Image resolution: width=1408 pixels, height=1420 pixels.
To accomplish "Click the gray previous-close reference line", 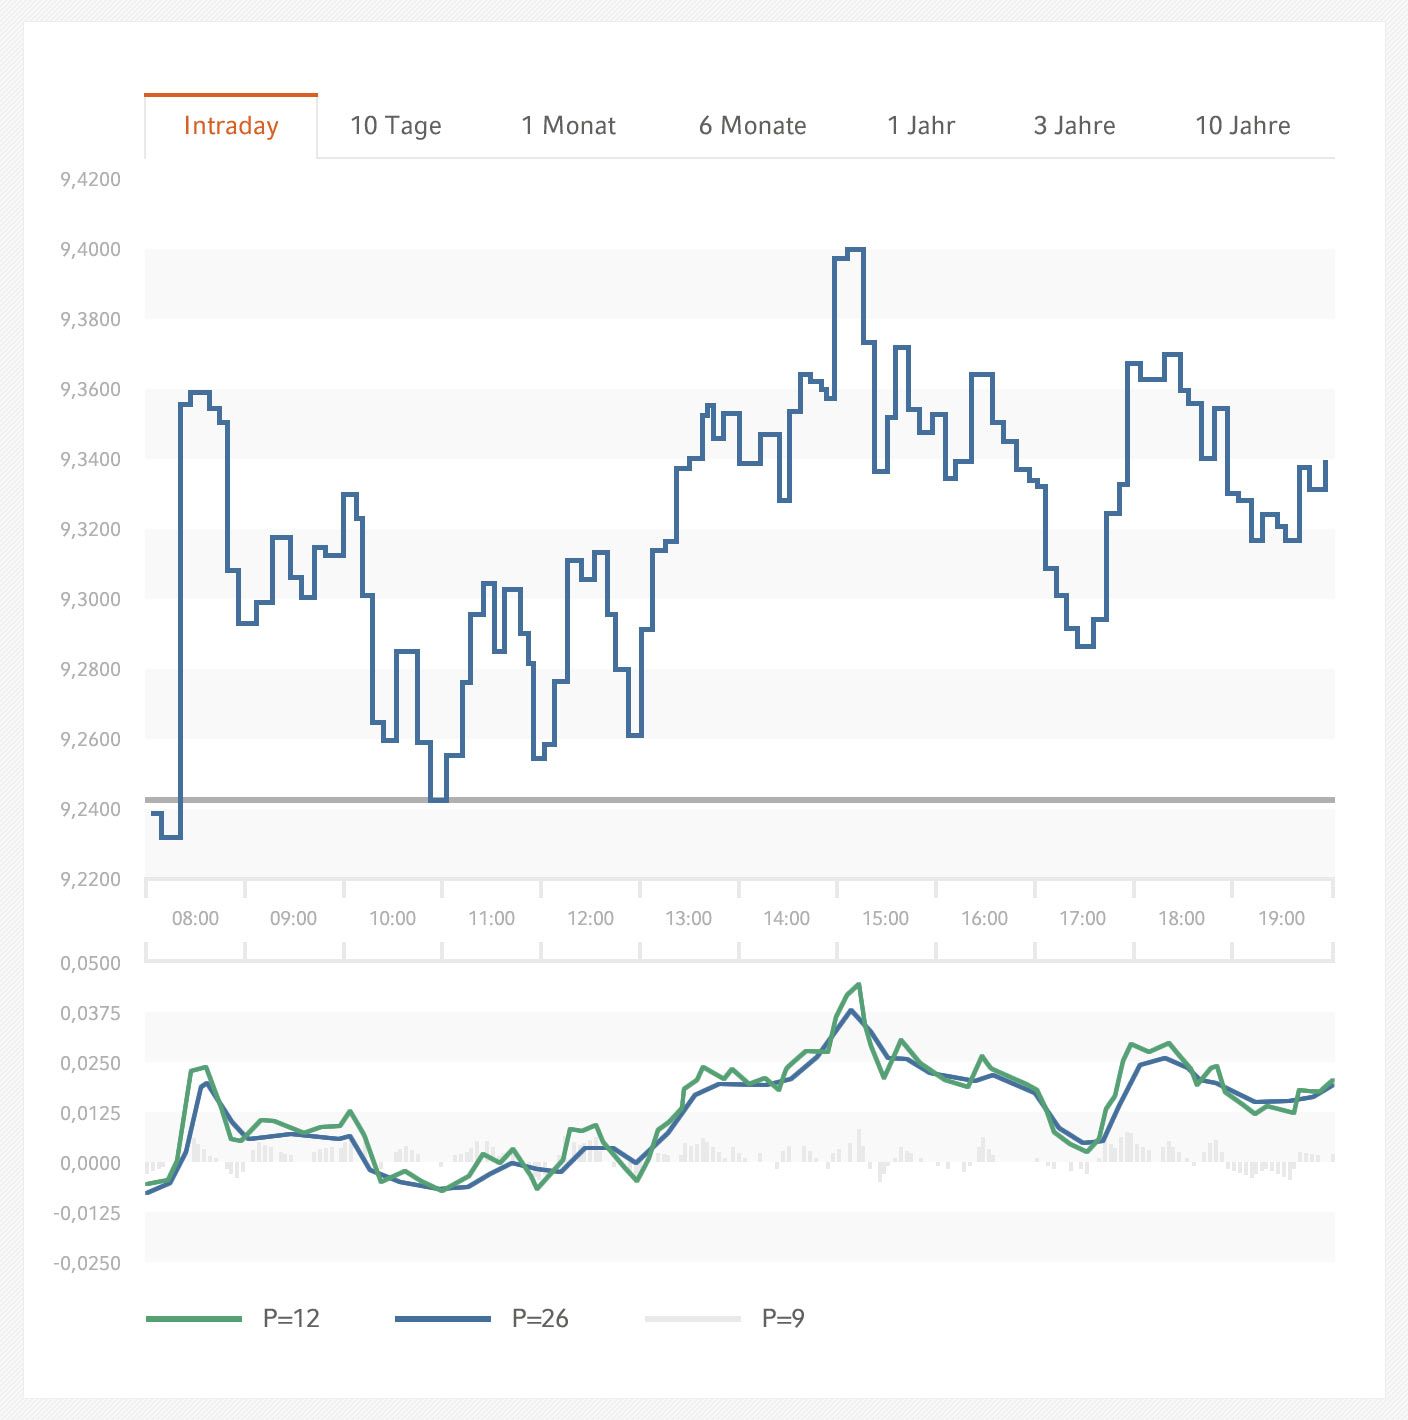I will tap(740, 800).
